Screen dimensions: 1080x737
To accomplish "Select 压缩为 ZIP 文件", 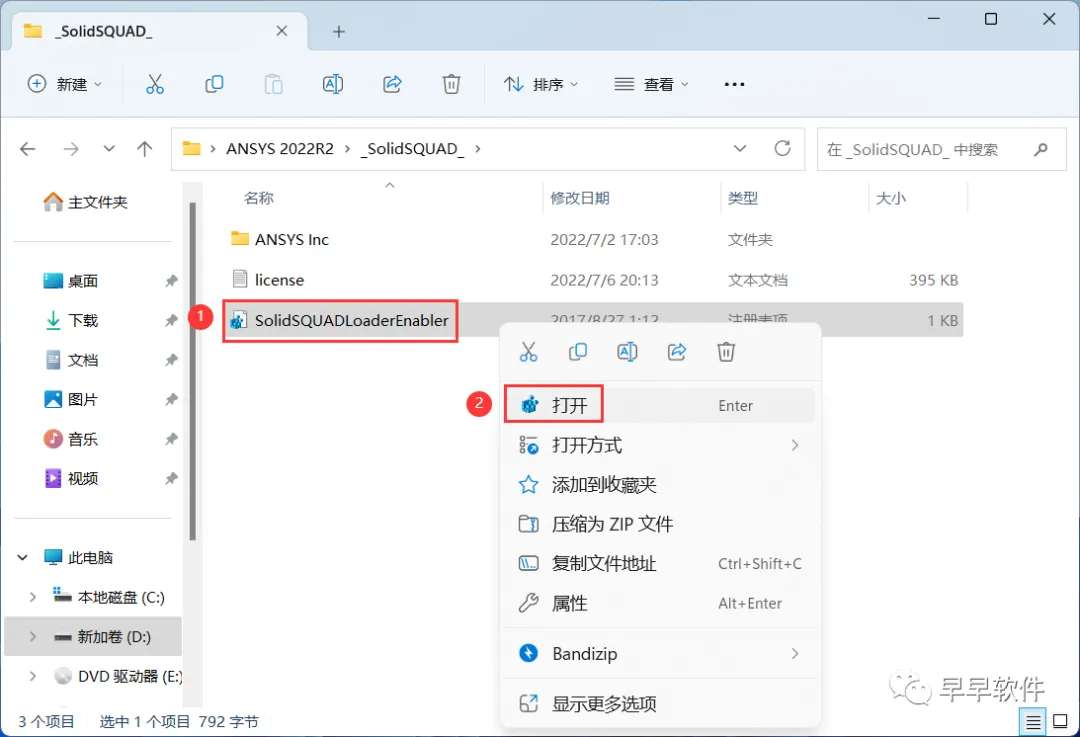I will click(660, 524).
